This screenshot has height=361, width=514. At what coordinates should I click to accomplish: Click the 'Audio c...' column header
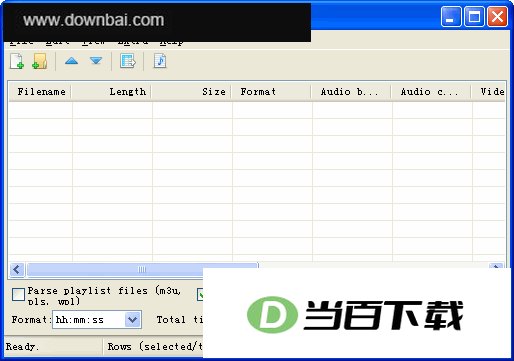[431, 91]
